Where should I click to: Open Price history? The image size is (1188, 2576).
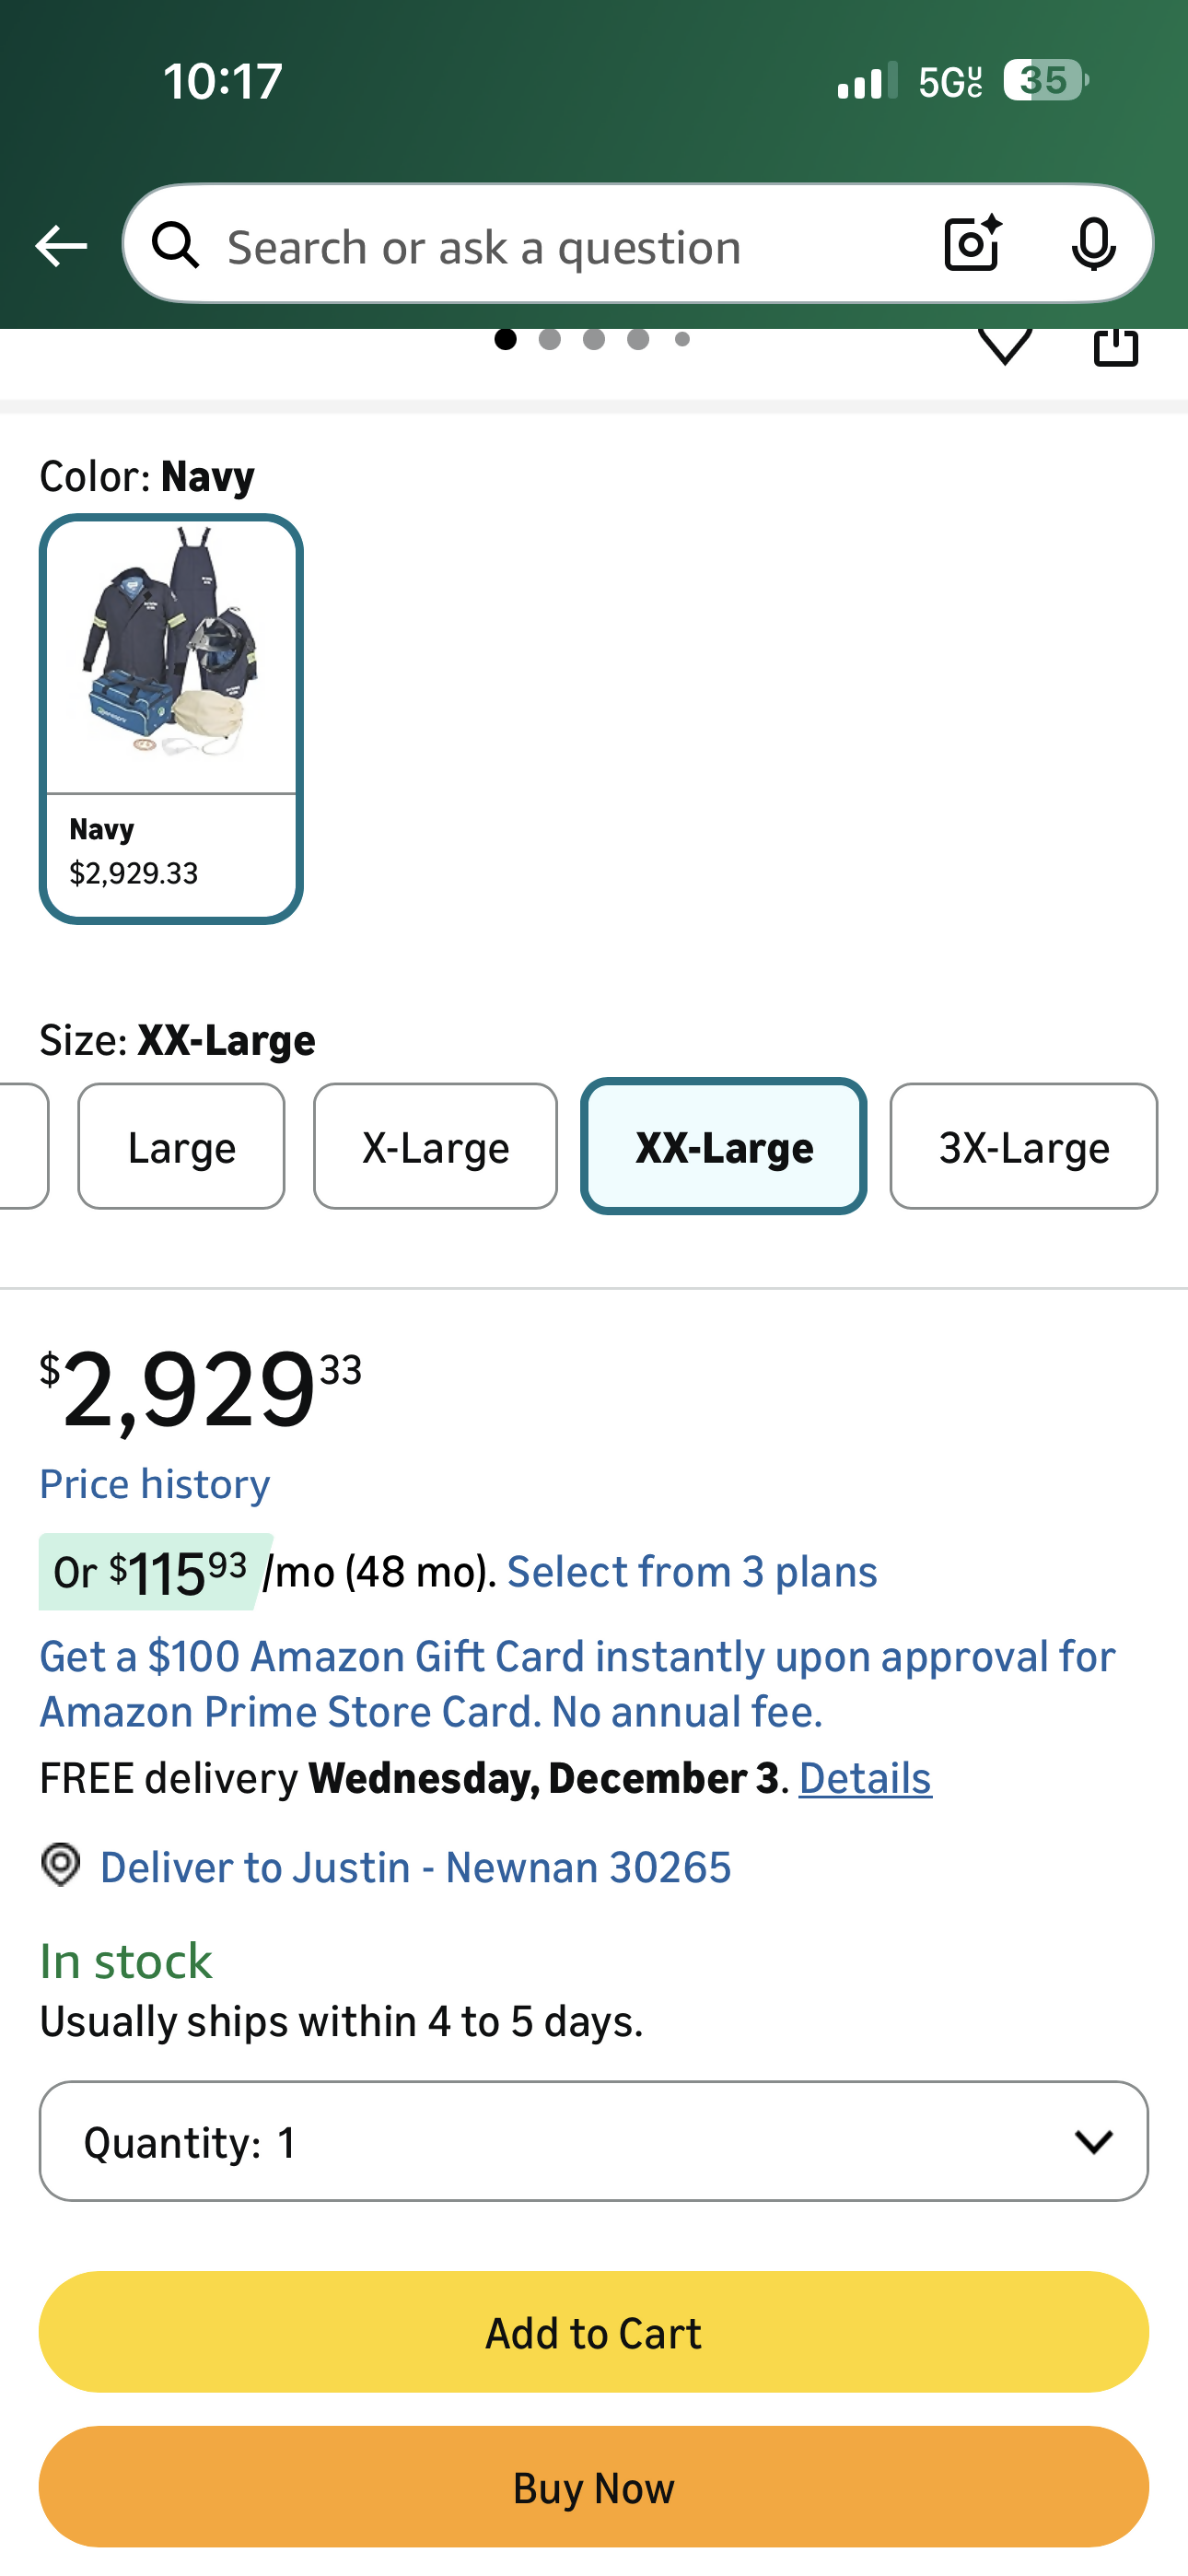point(155,1484)
